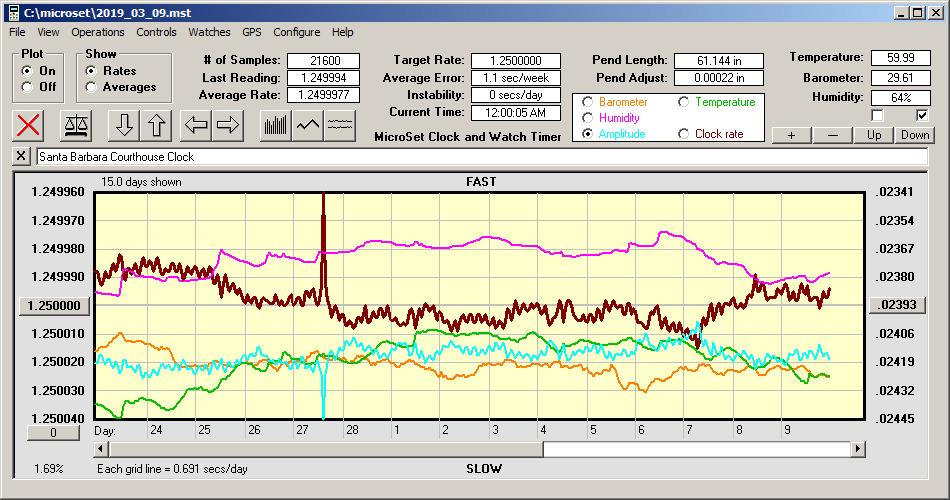Show Averages option
950x500 pixels.
[x=91, y=87]
